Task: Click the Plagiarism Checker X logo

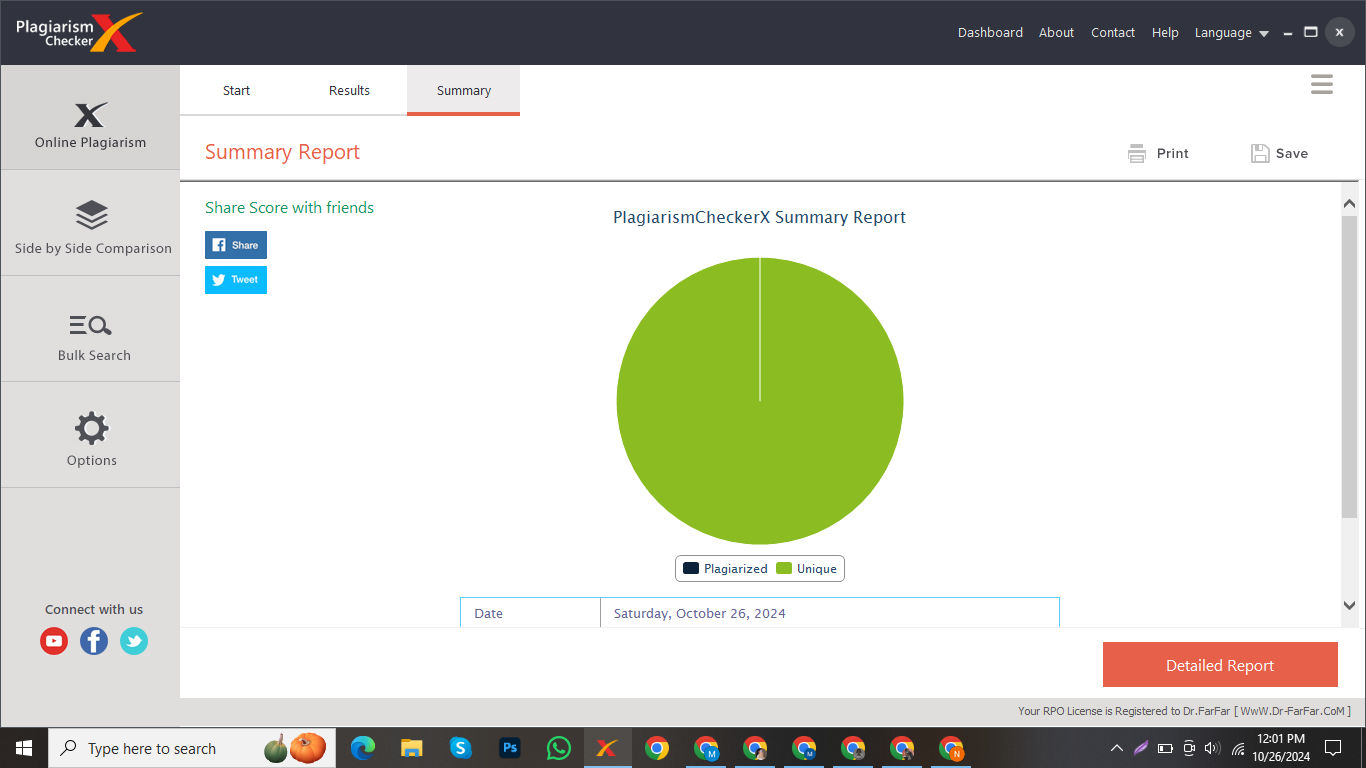Action: click(x=78, y=32)
